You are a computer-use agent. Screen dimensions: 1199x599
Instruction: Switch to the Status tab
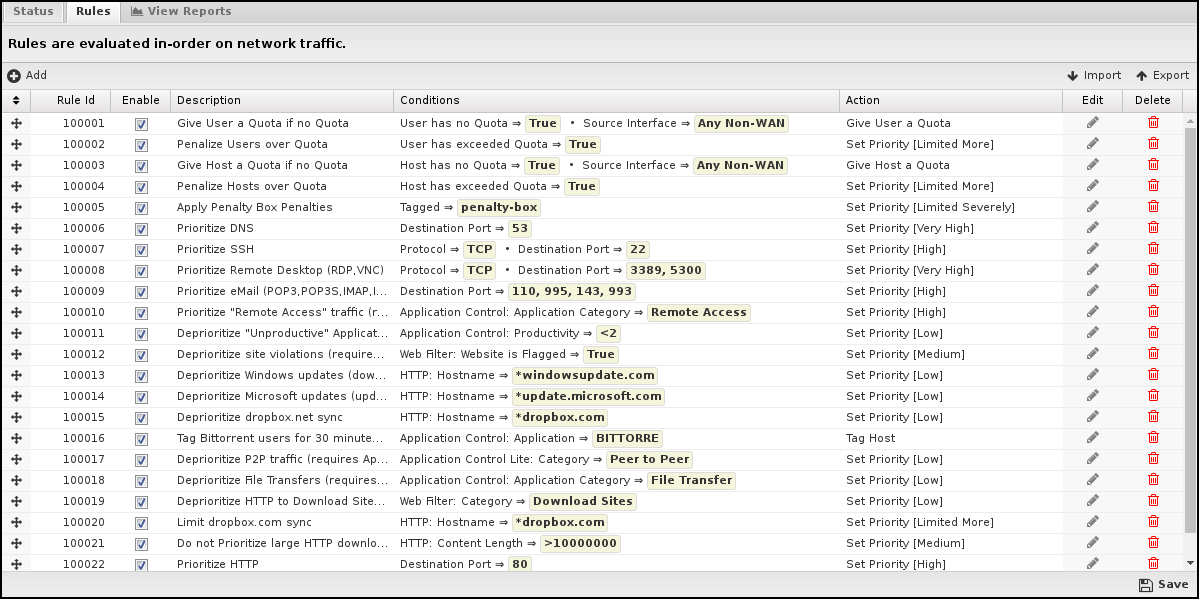[x=34, y=11]
